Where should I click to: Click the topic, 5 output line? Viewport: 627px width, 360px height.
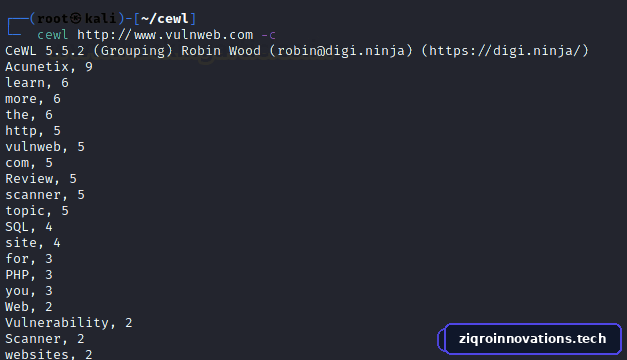point(37,211)
